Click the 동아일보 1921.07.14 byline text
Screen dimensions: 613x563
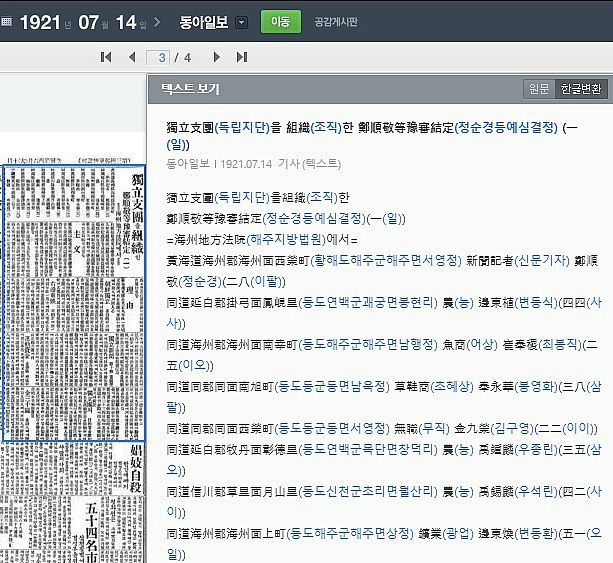[x=253, y=163]
